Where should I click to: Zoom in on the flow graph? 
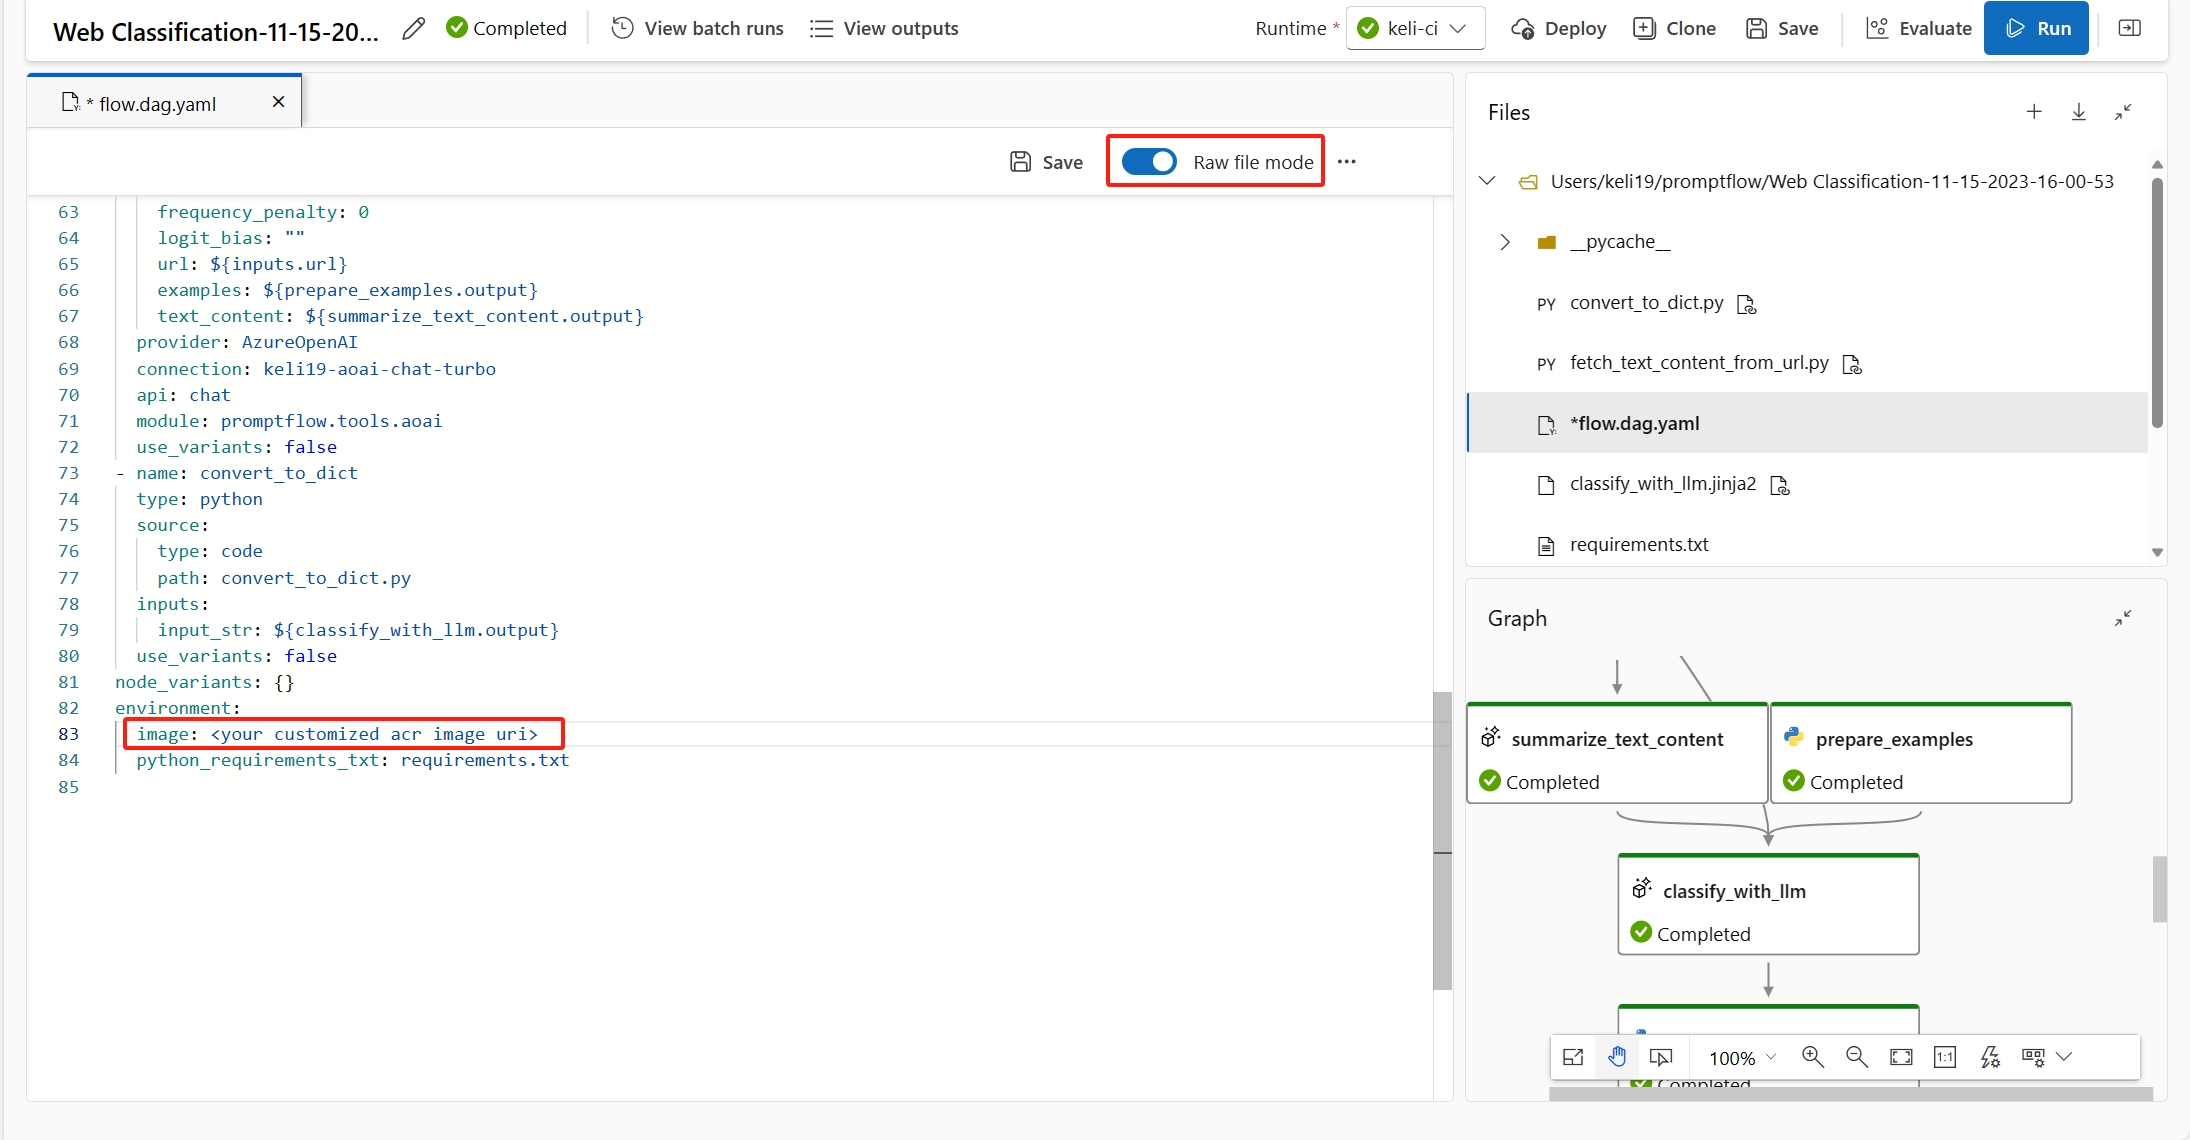coord(1812,1057)
